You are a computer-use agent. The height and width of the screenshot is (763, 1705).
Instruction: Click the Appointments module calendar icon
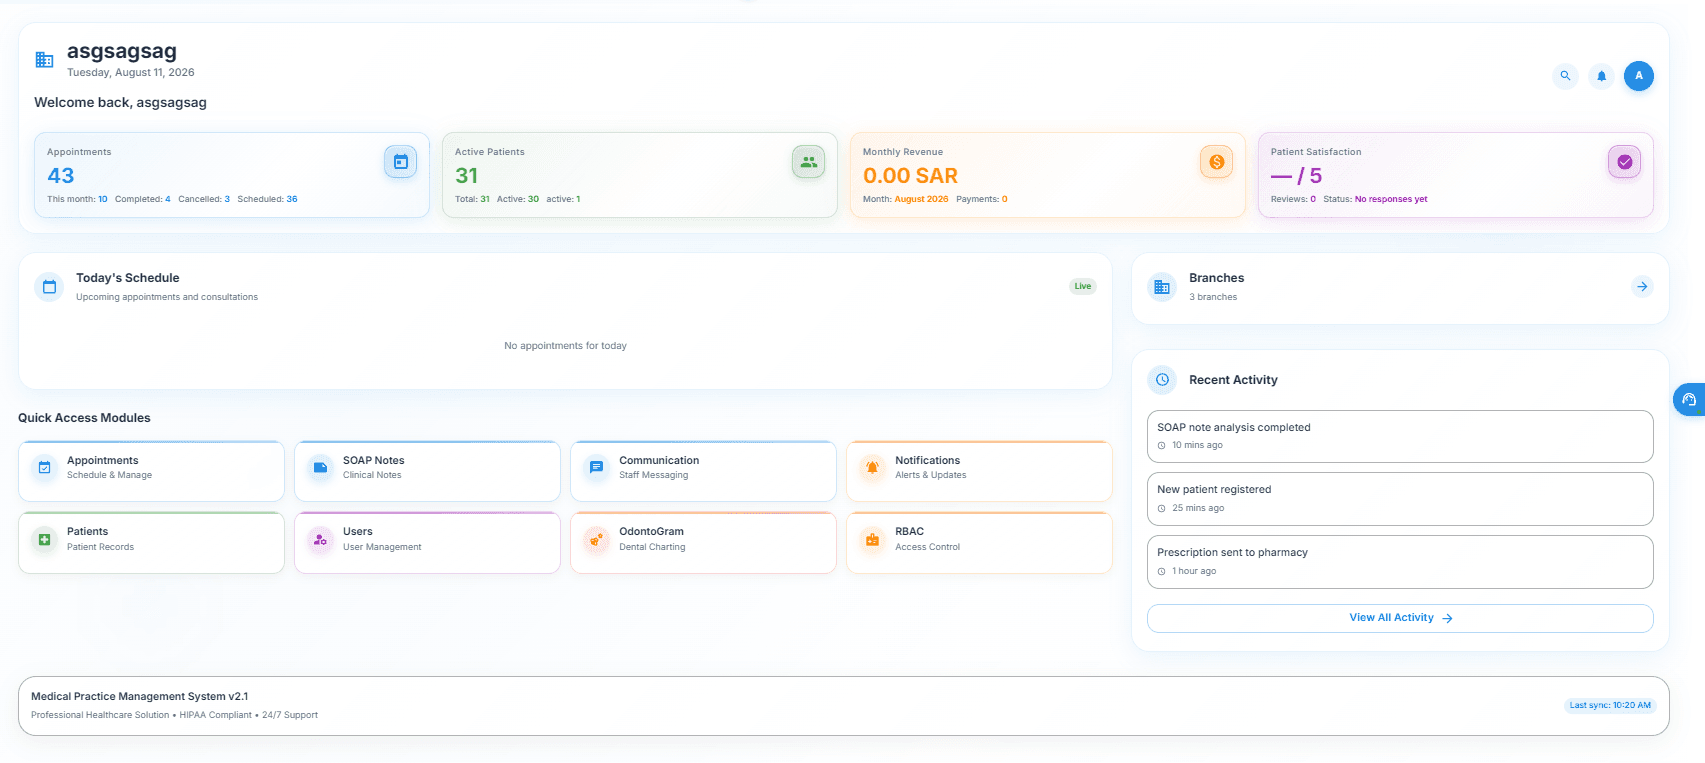tap(44, 467)
